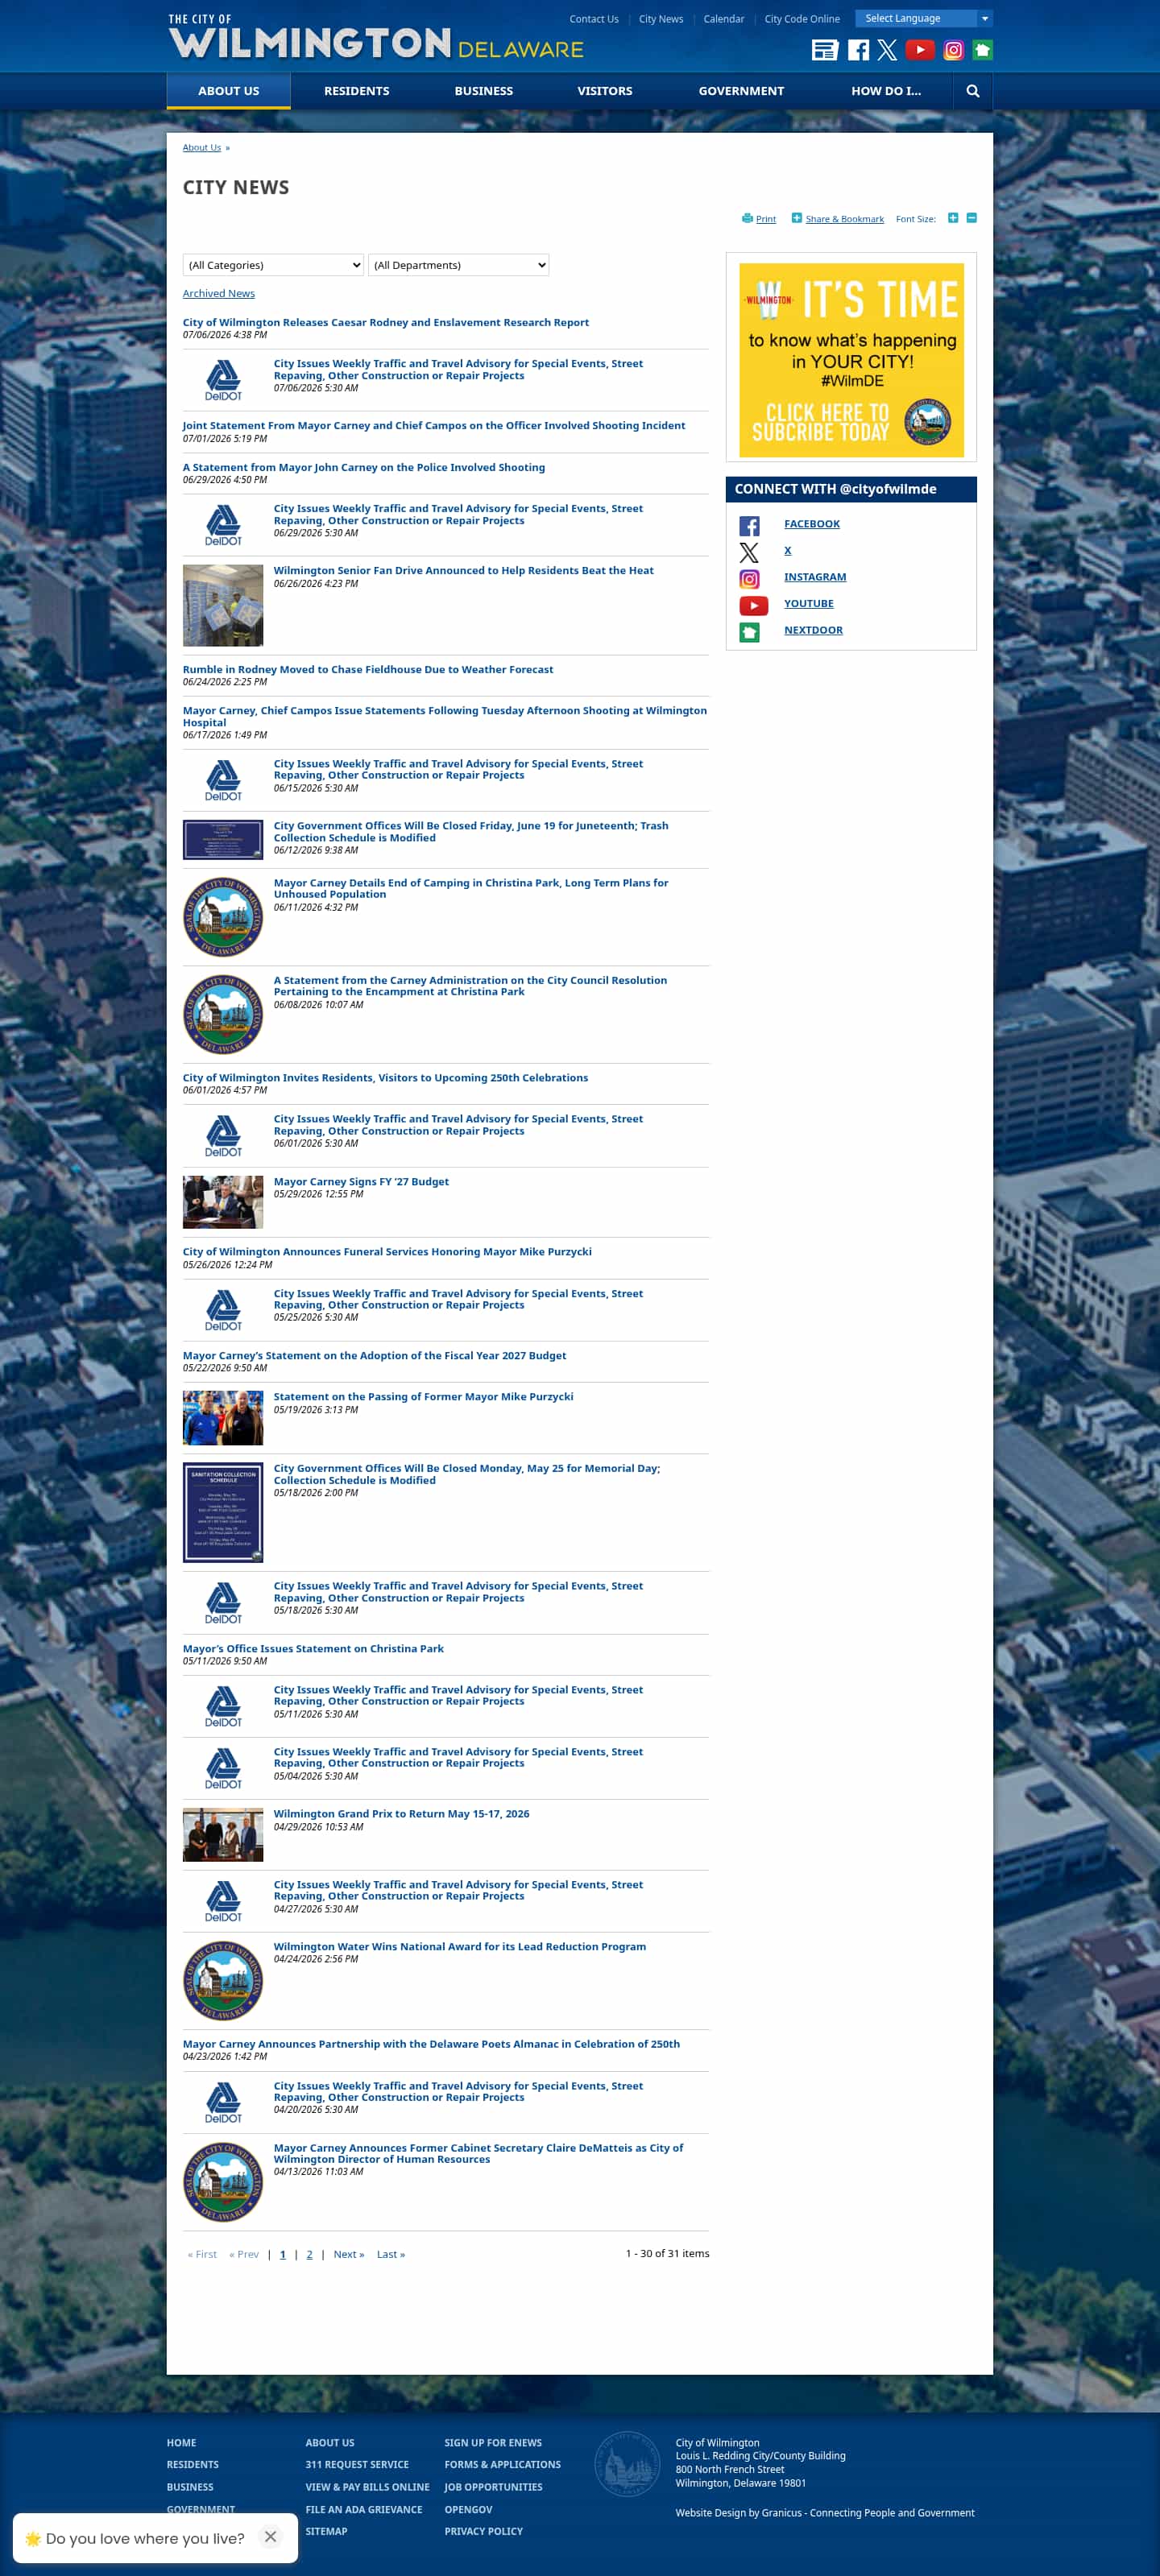1160x2576 pixels.
Task: Click the Last » pagination link
Action: point(391,2254)
